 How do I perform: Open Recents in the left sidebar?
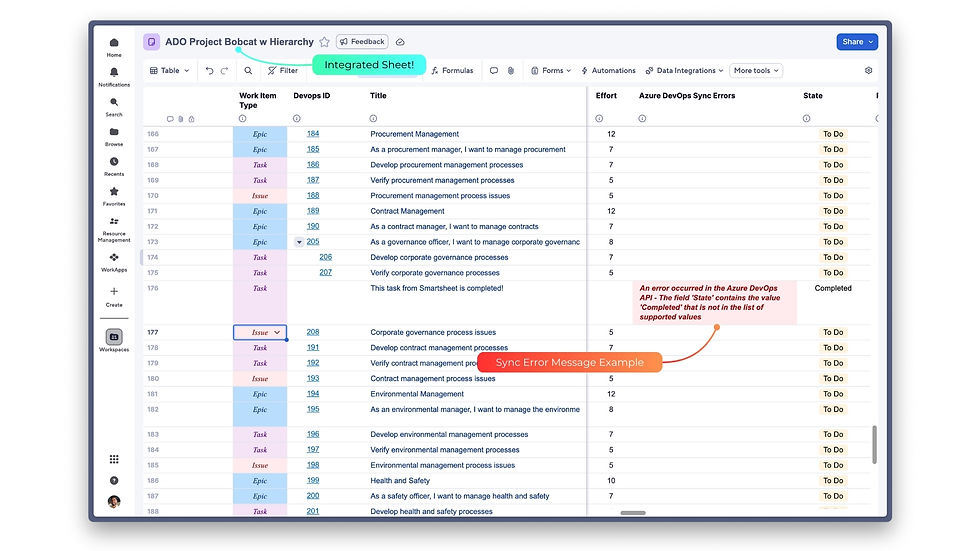point(114,166)
